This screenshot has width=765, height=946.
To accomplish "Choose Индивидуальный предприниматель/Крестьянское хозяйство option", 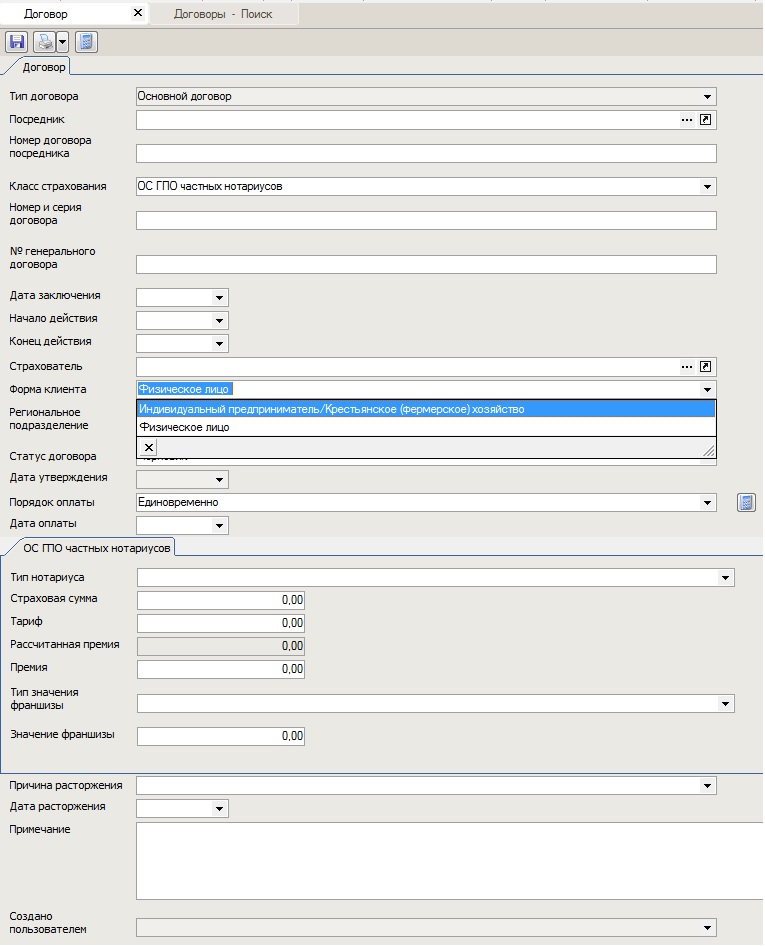I will pos(331,409).
